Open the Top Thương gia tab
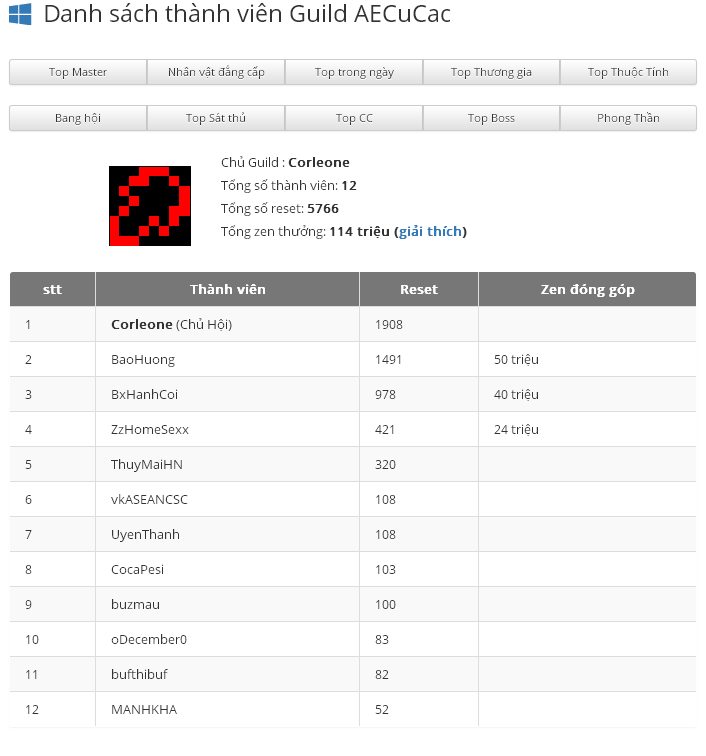This screenshot has height=756, width=706. 491,72
